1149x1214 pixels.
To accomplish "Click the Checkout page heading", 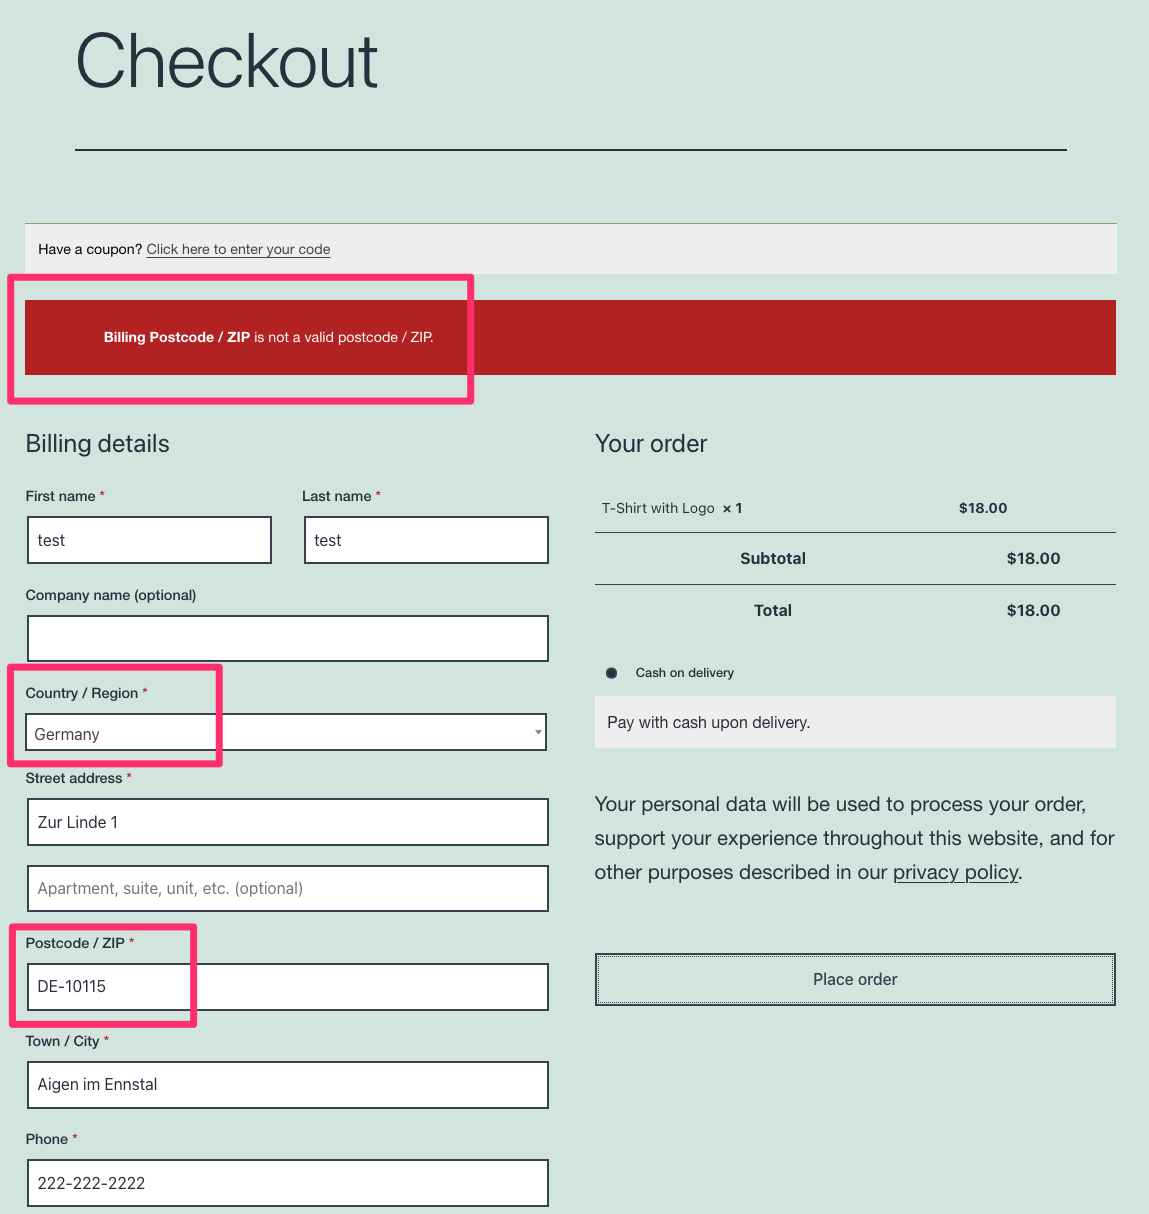I will point(226,60).
